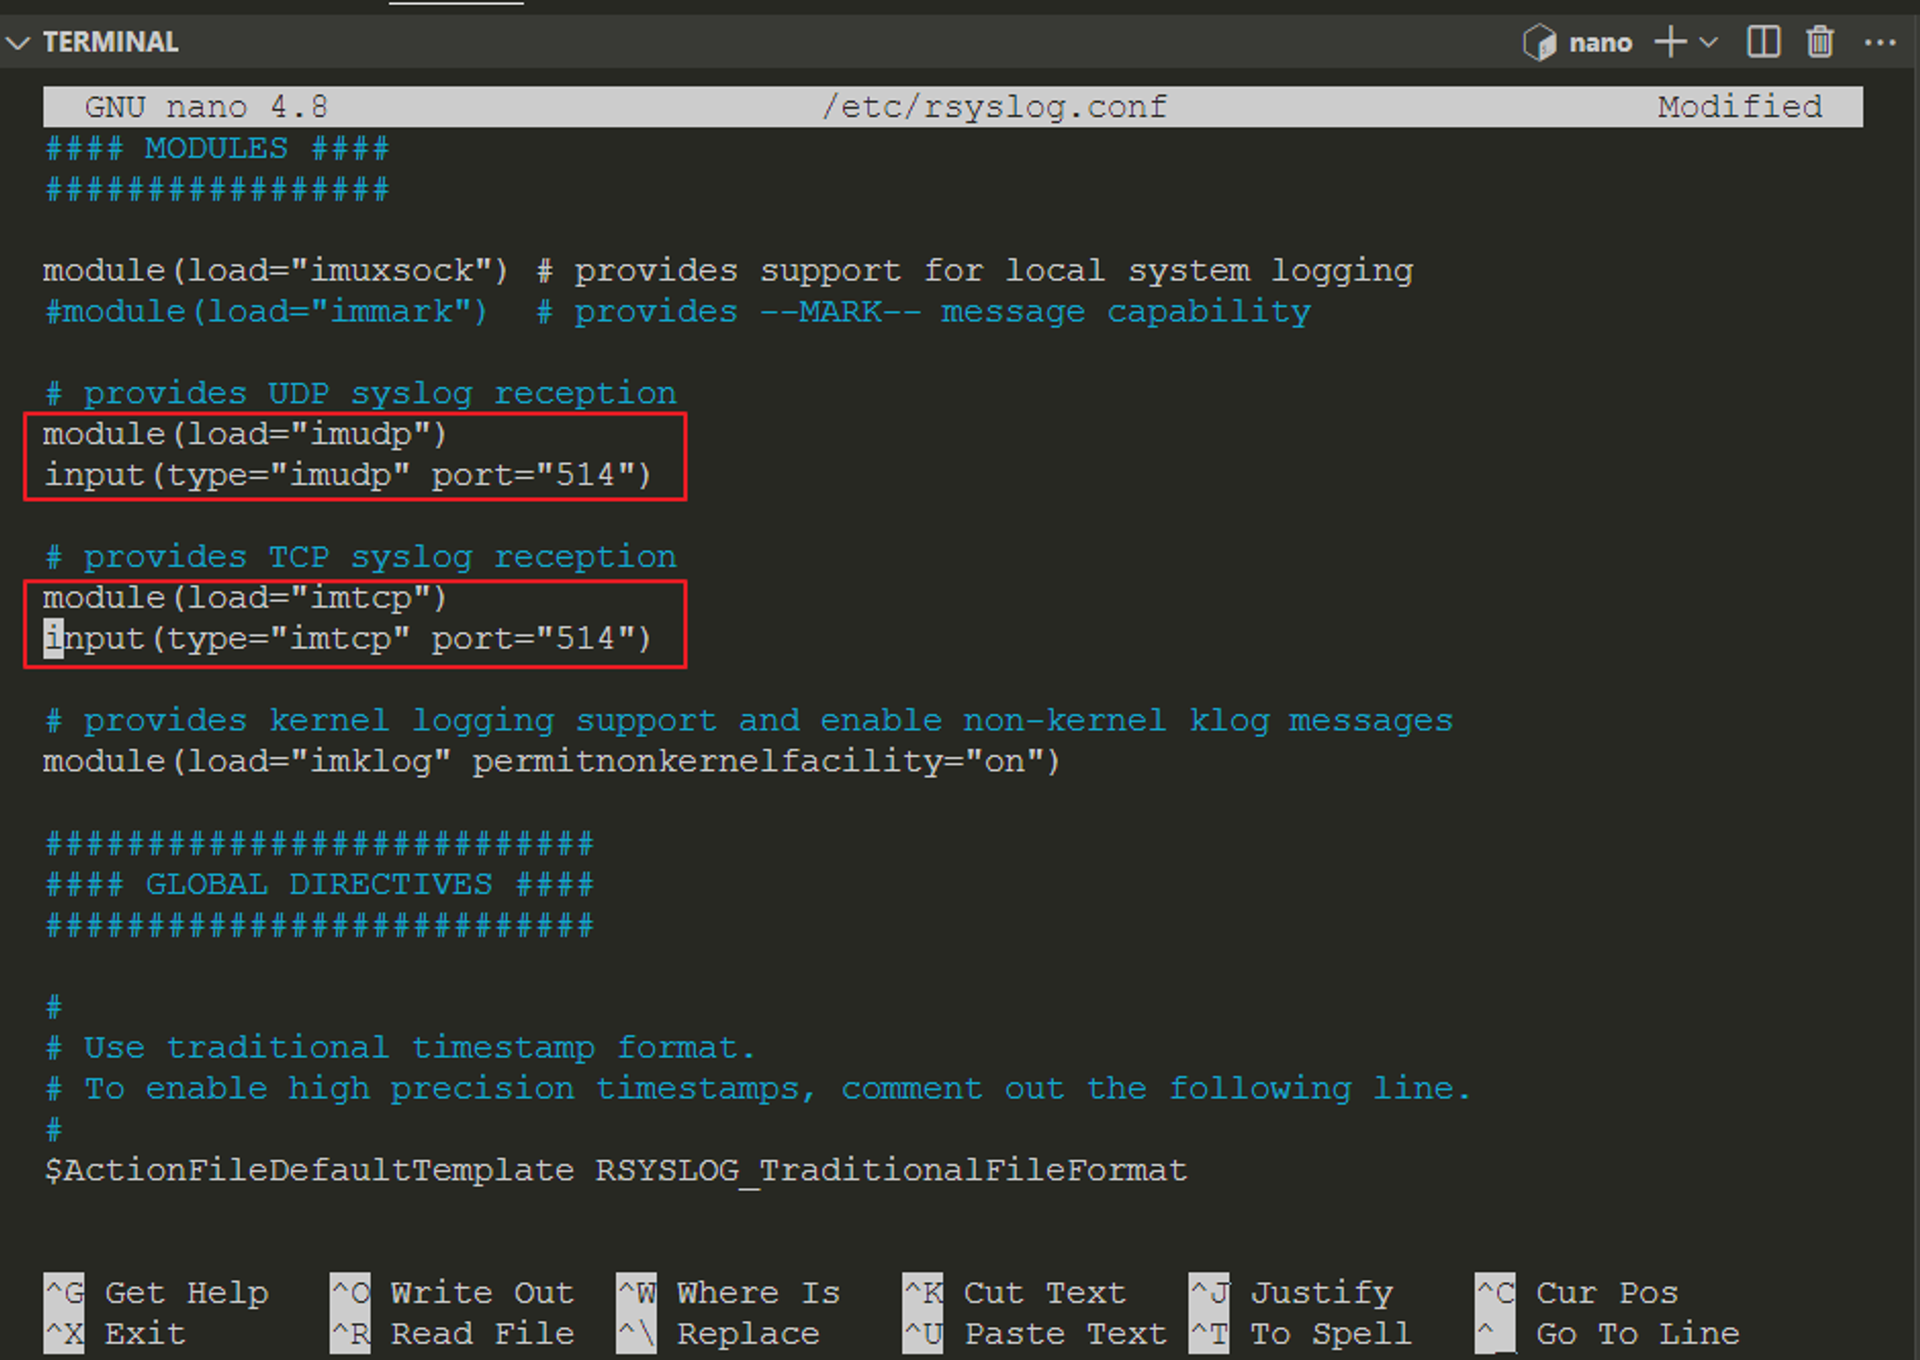Place cursor on imudp port="514" line

click(x=348, y=475)
